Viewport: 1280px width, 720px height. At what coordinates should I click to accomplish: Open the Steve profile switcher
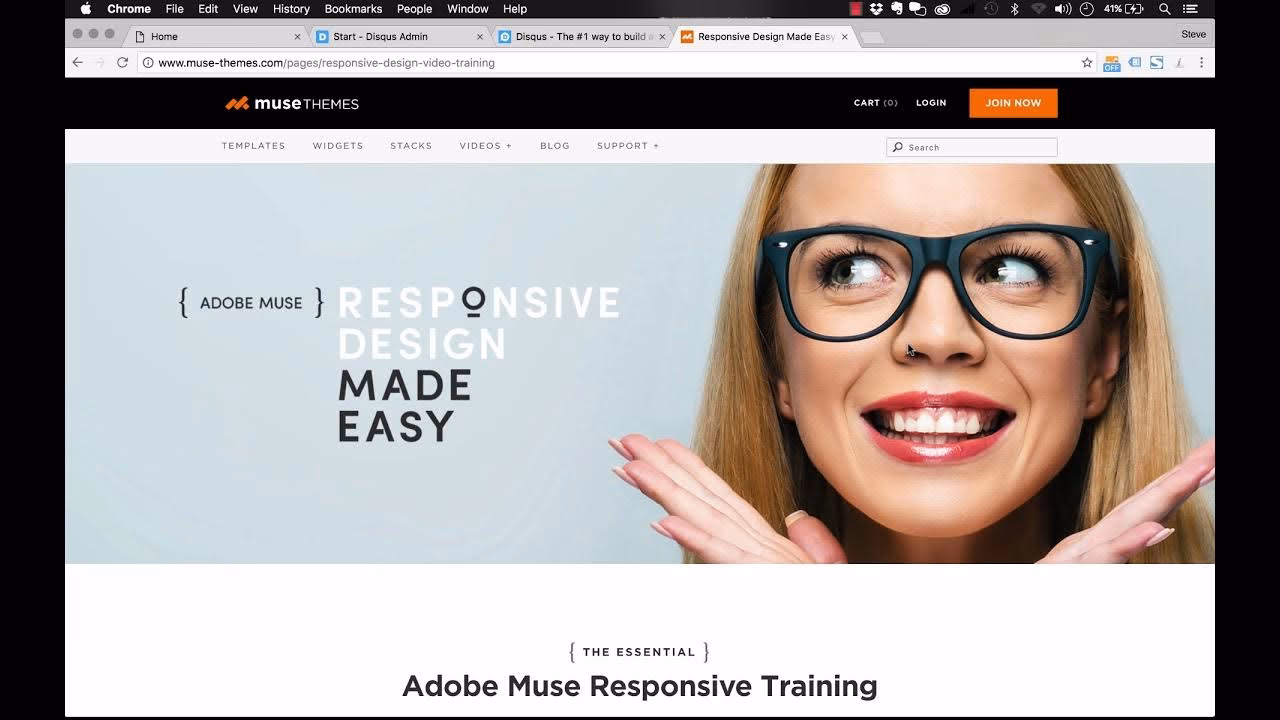pos(1193,34)
